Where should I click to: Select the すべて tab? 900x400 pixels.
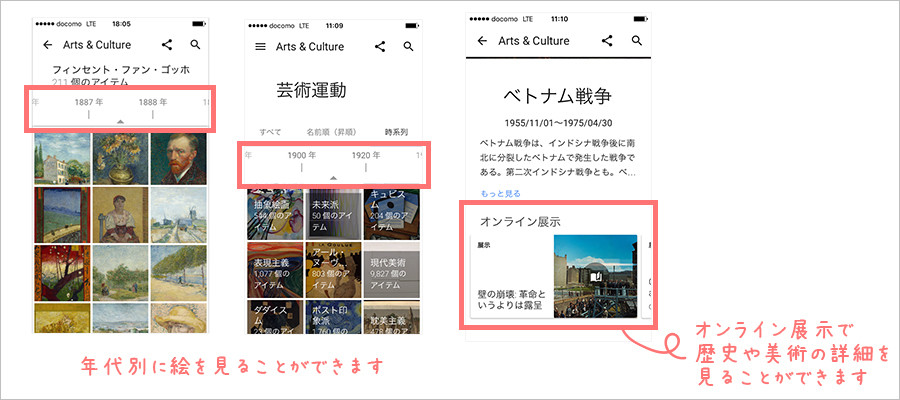tap(270, 132)
